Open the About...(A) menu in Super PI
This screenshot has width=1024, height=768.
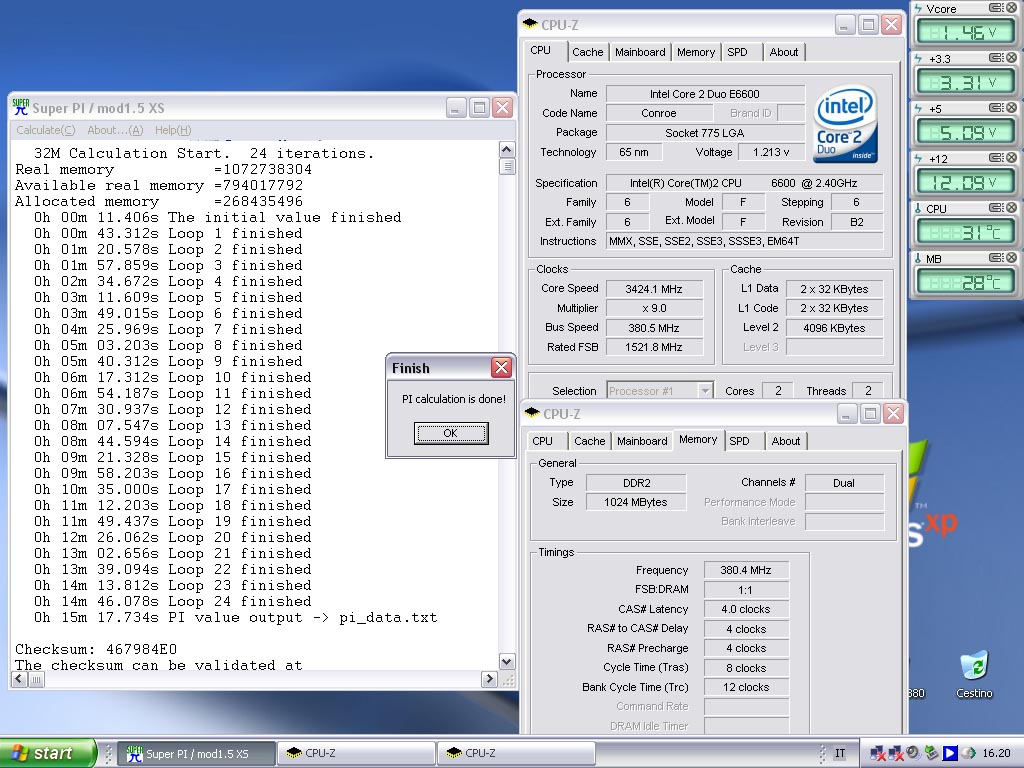[x=115, y=130]
